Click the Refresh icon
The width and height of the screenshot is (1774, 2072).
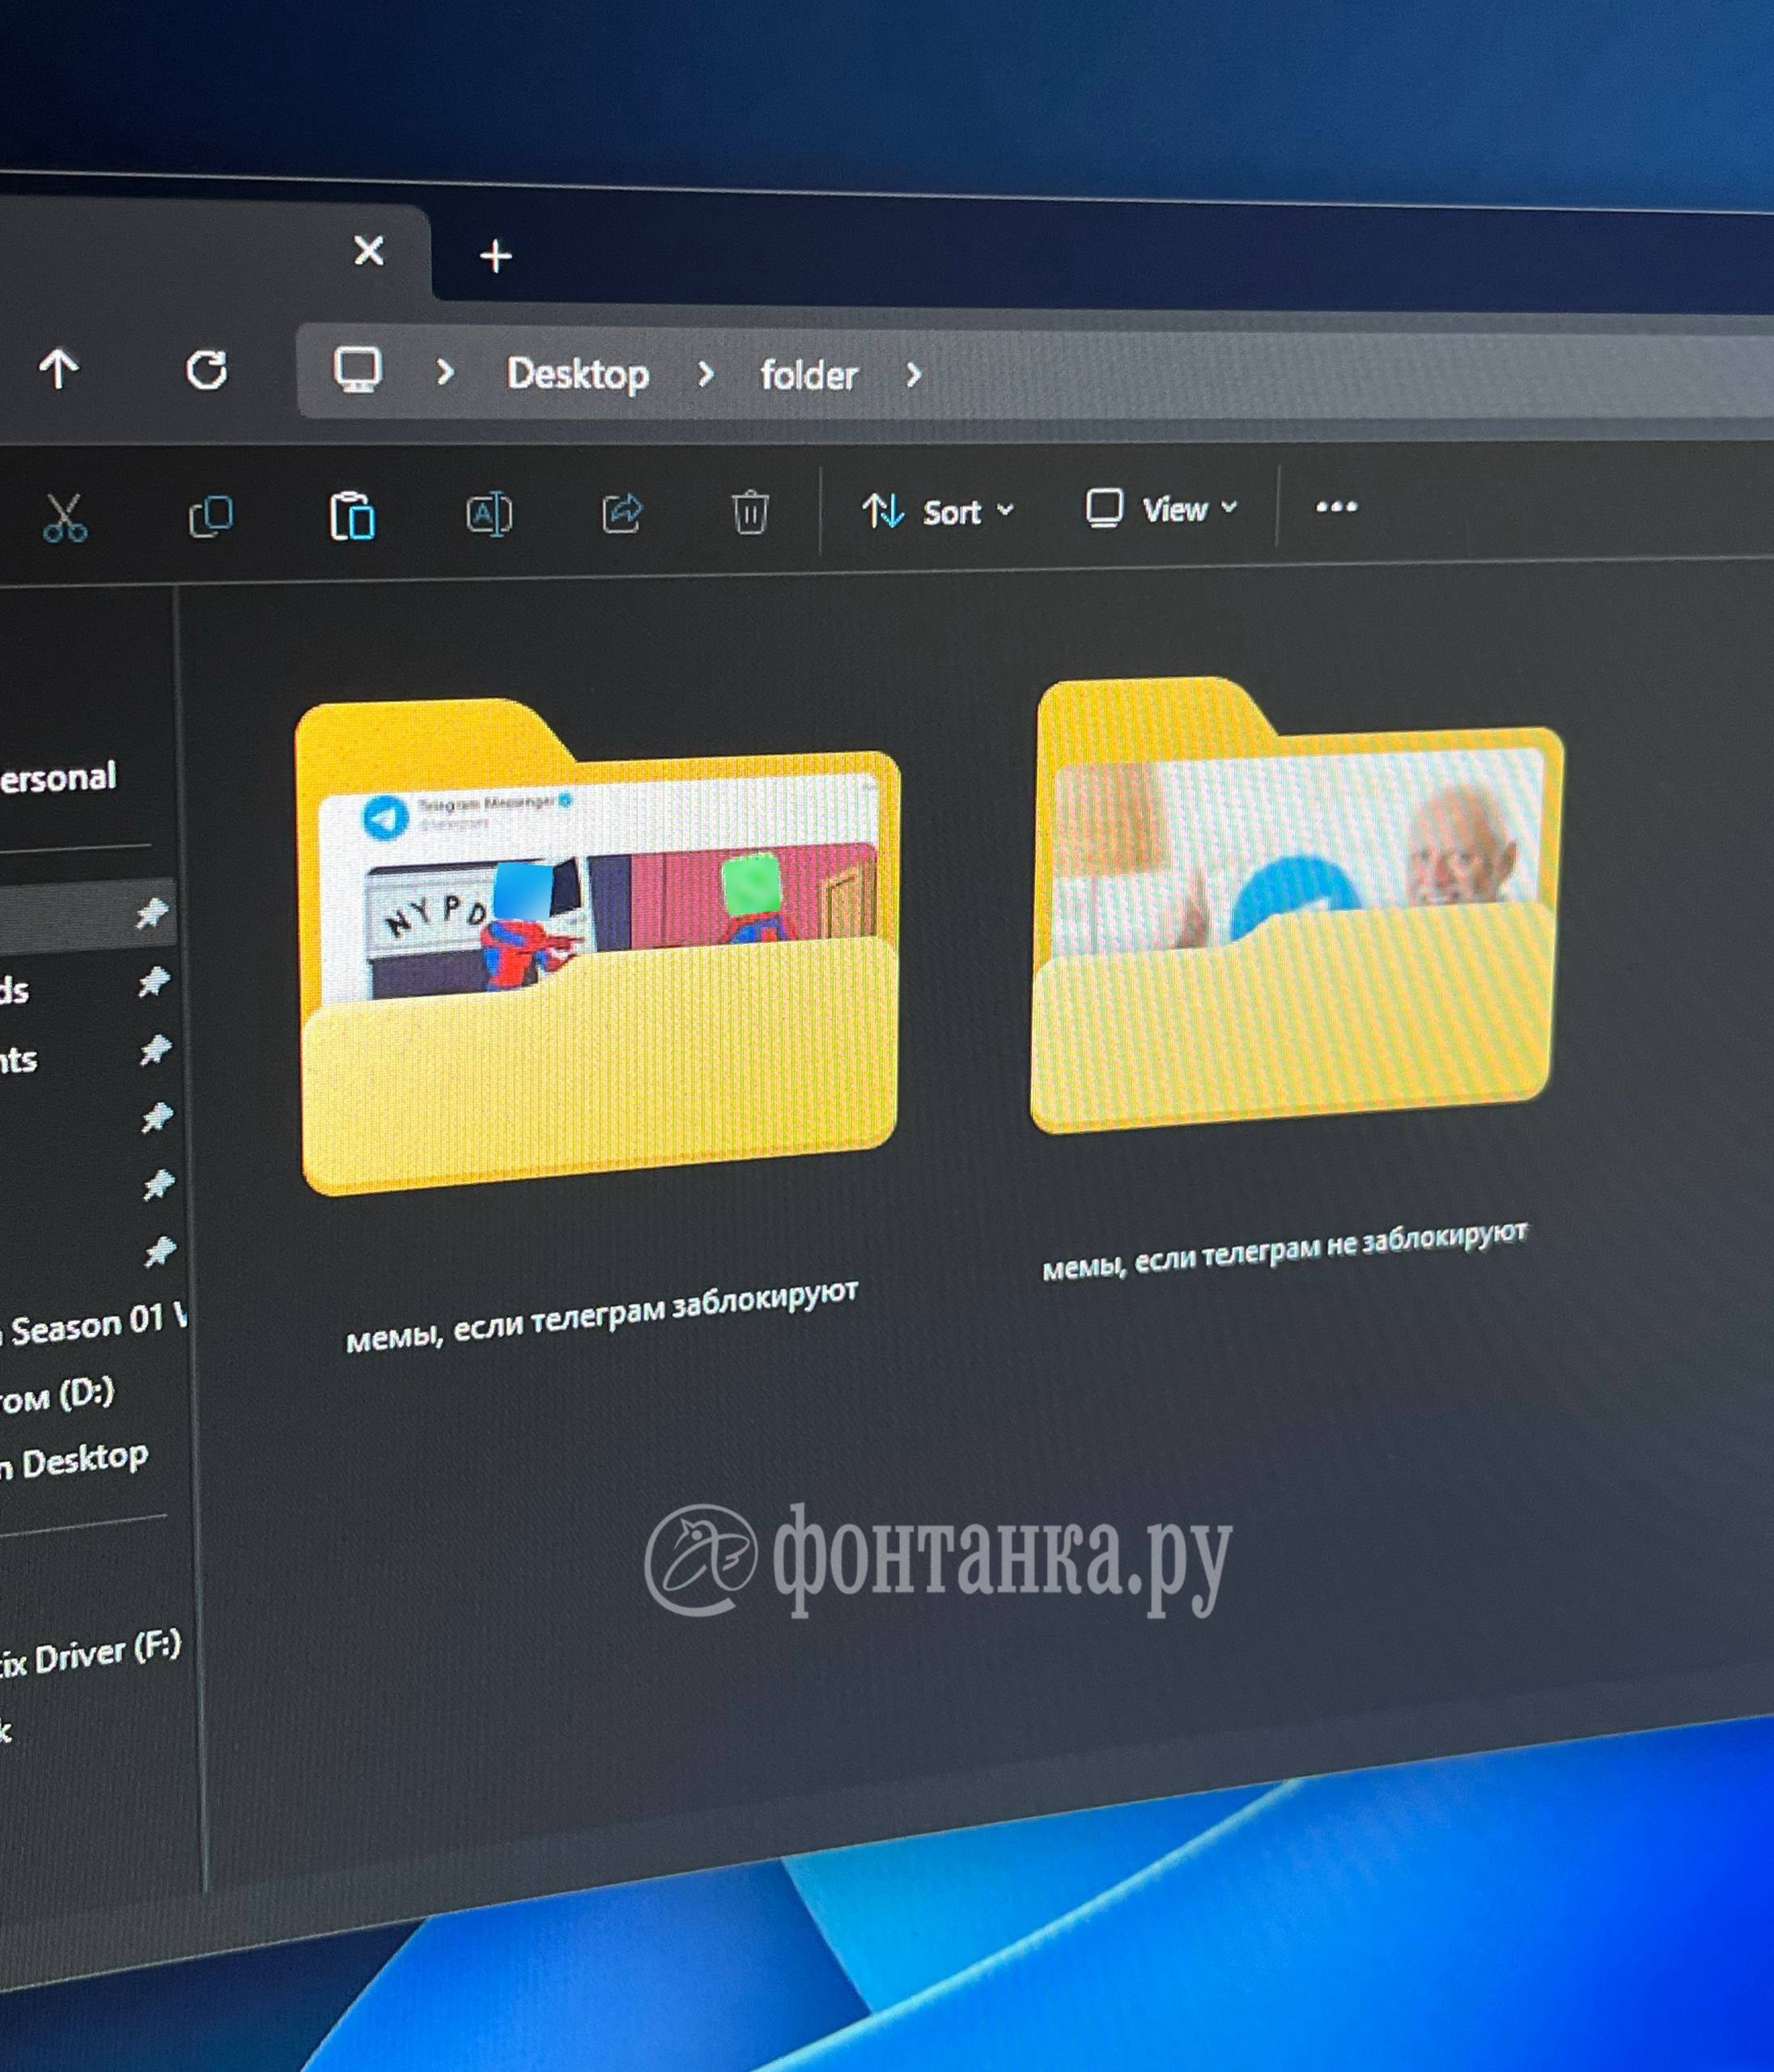(x=207, y=371)
